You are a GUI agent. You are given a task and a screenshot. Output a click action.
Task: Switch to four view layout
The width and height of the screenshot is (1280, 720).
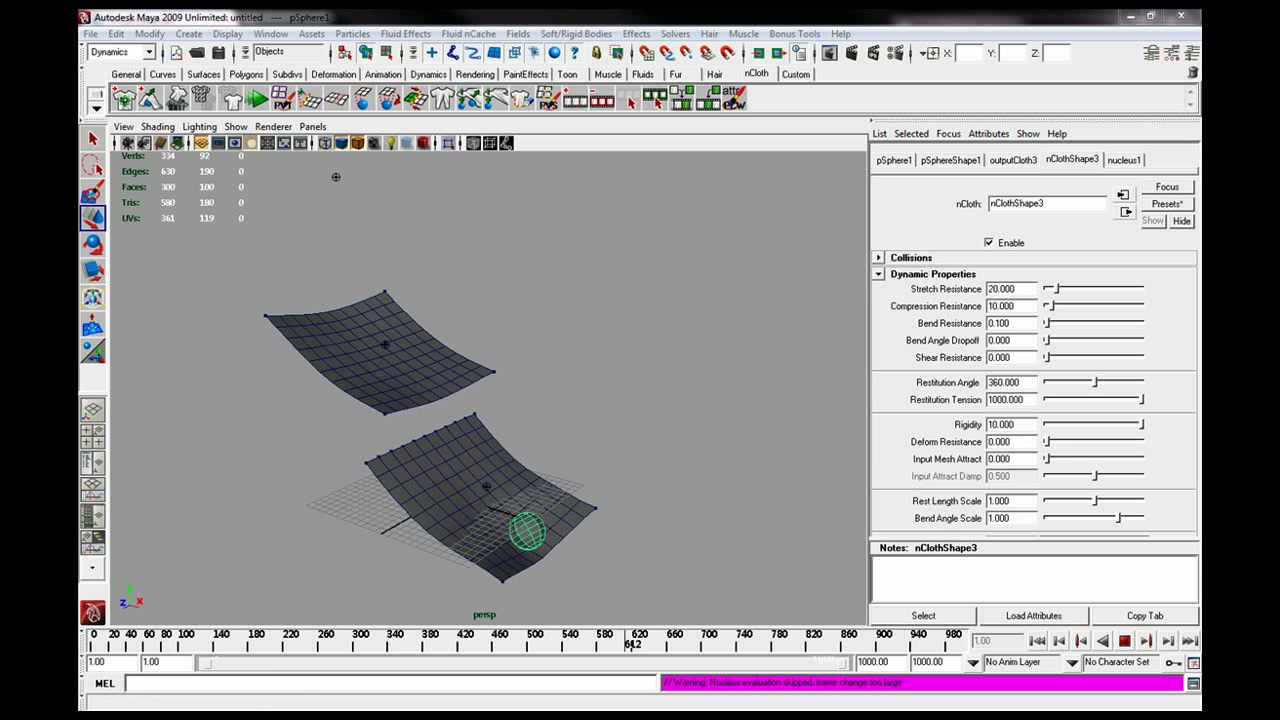pyautogui.click(x=92, y=436)
